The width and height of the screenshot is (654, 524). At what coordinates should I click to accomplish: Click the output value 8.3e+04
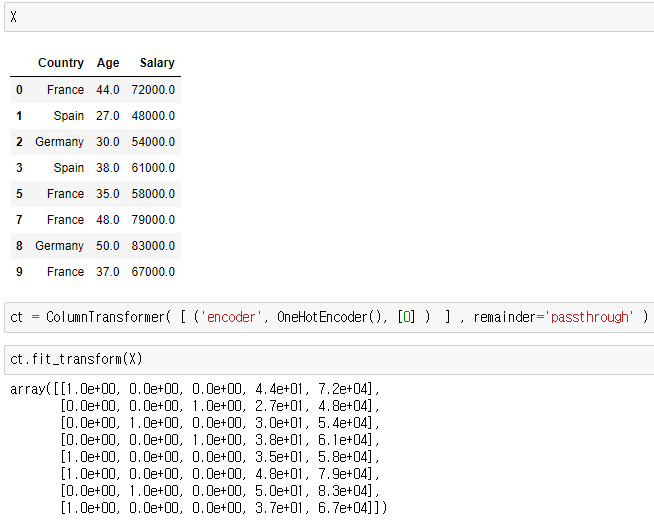click(342, 491)
